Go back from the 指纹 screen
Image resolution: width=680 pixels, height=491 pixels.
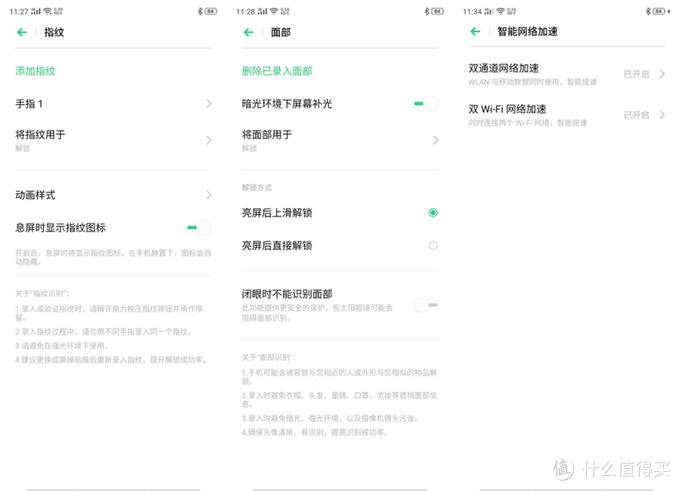click(x=22, y=32)
